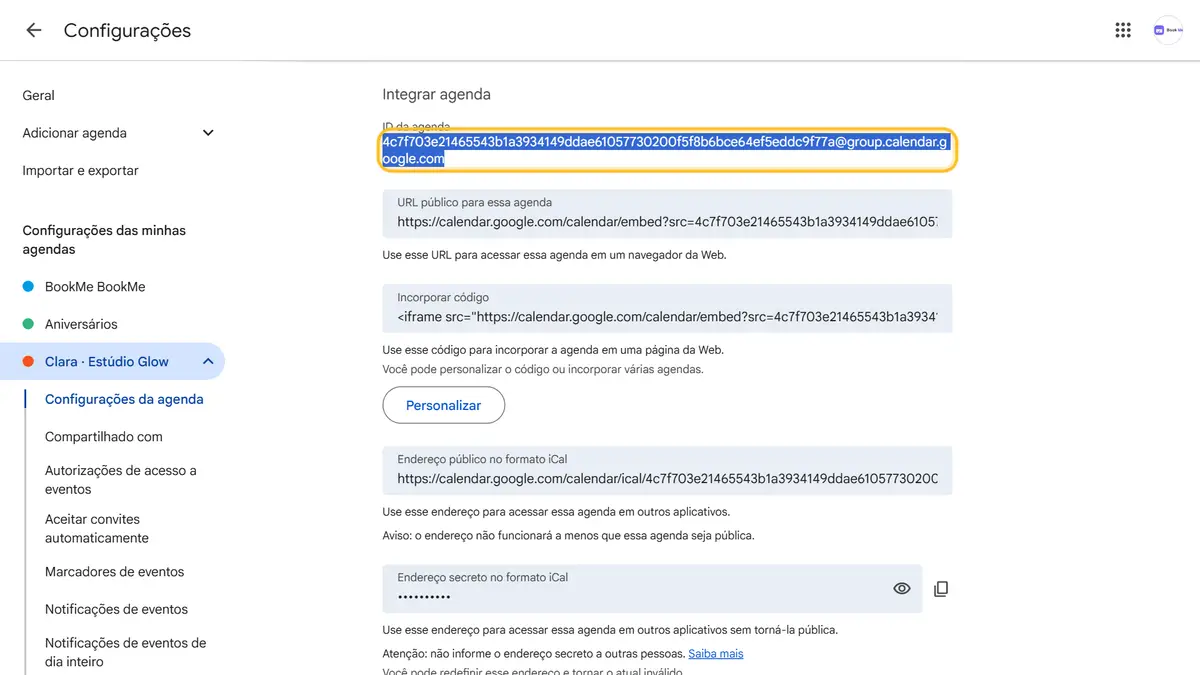The width and height of the screenshot is (1200, 675).
Task: Click the Endereço secreto iCal field
Action: tap(652, 588)
